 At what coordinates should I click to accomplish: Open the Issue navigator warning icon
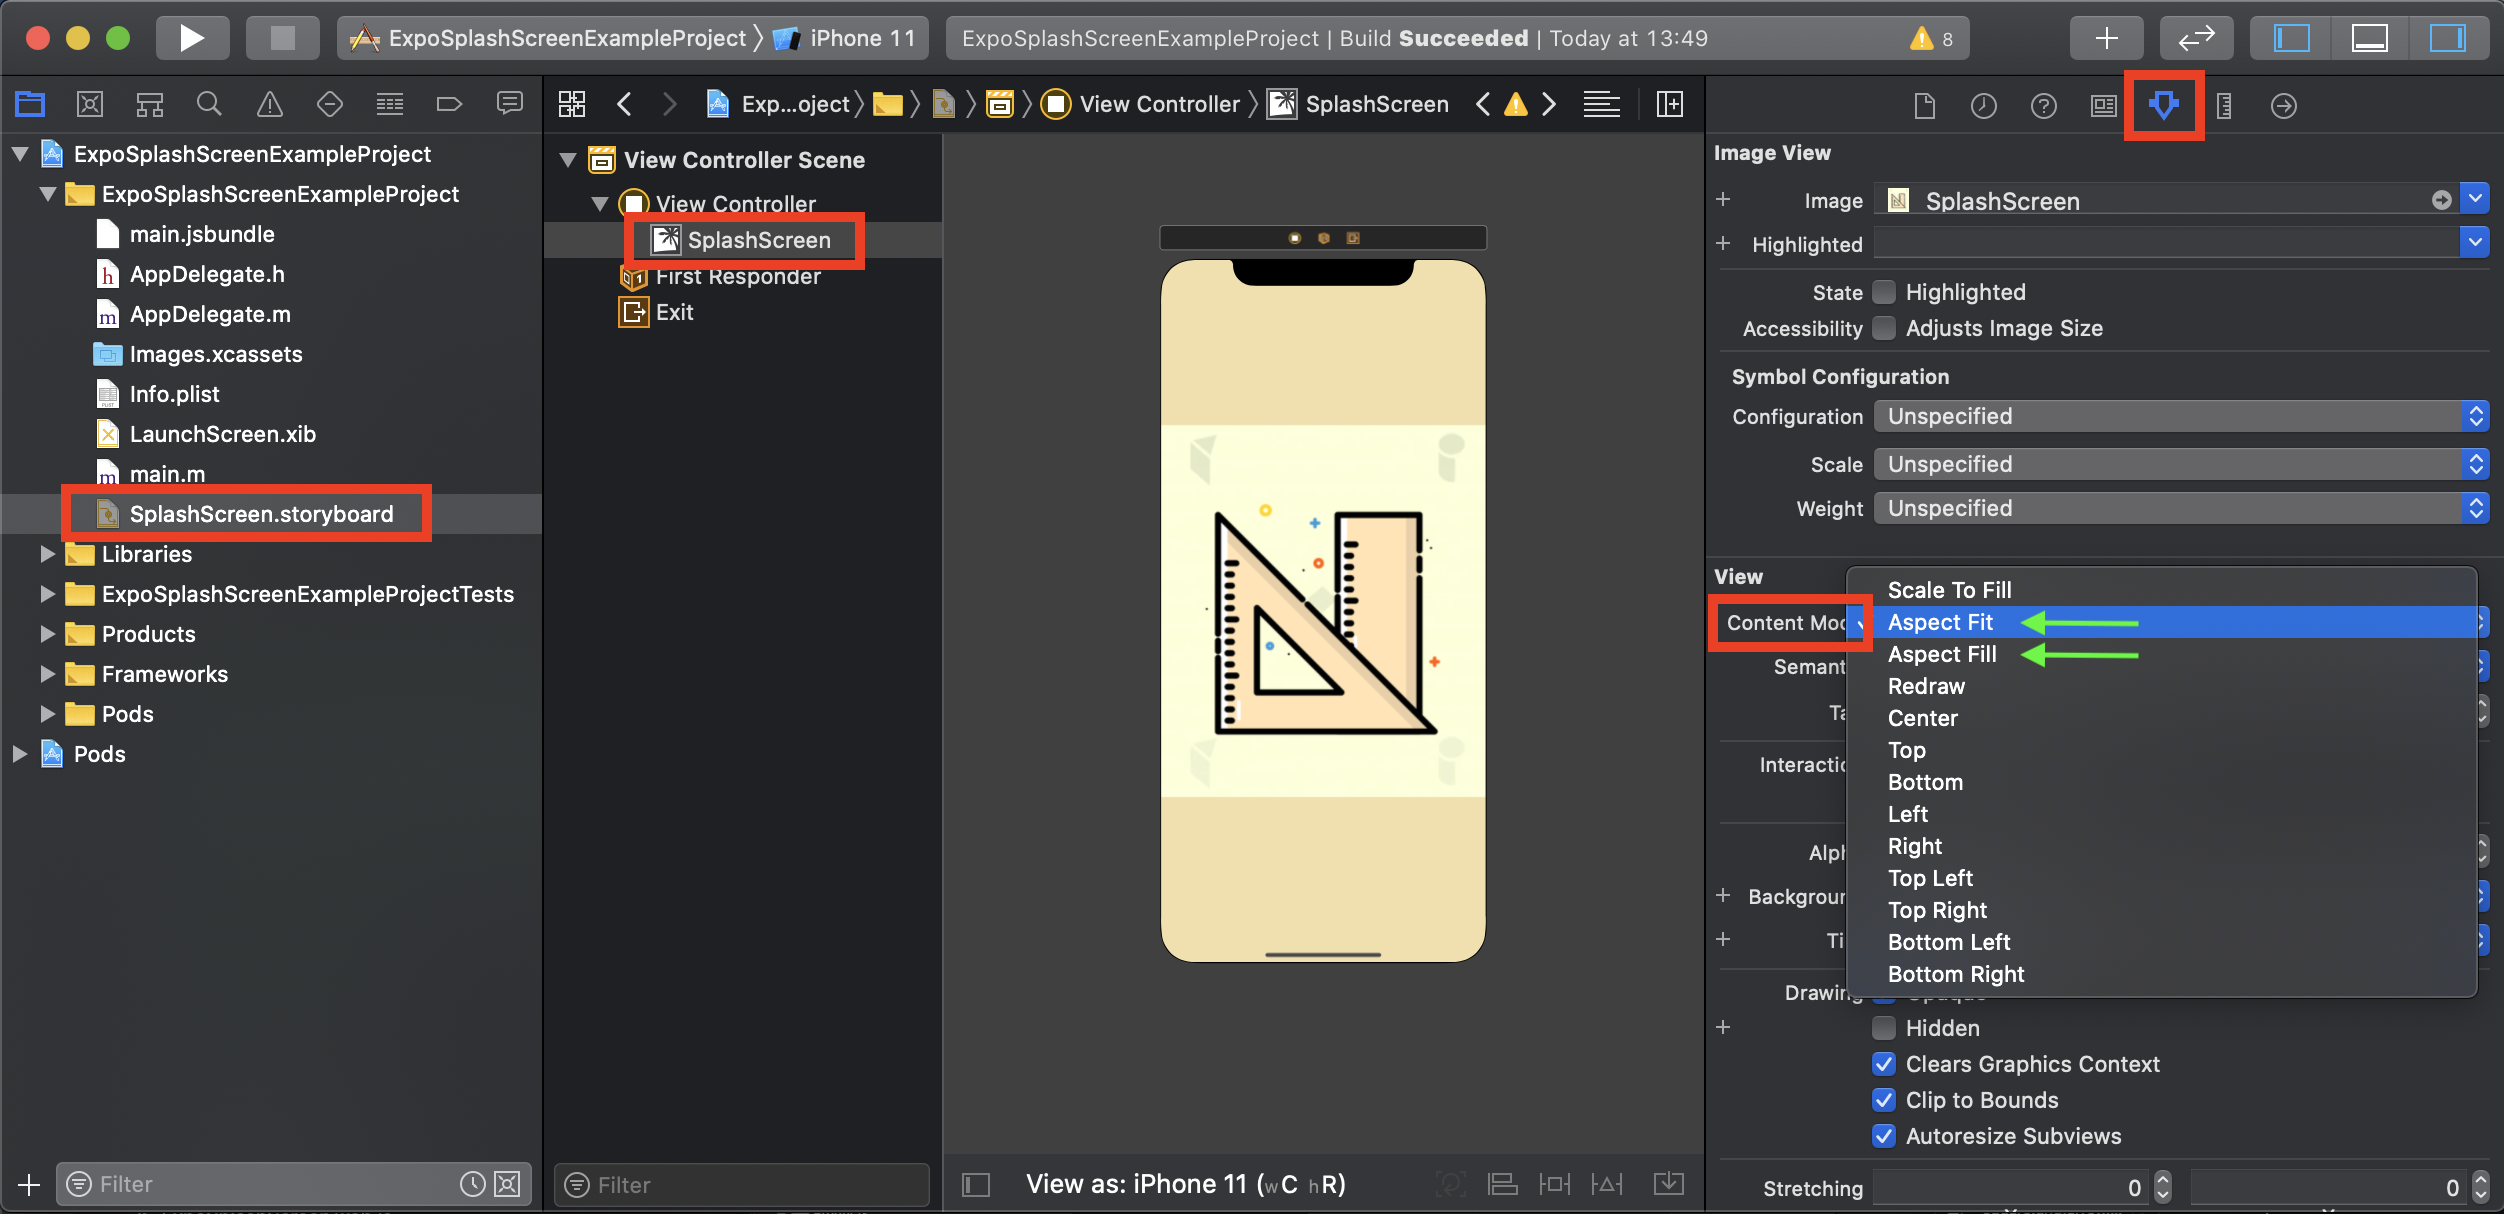coord(270,104)
